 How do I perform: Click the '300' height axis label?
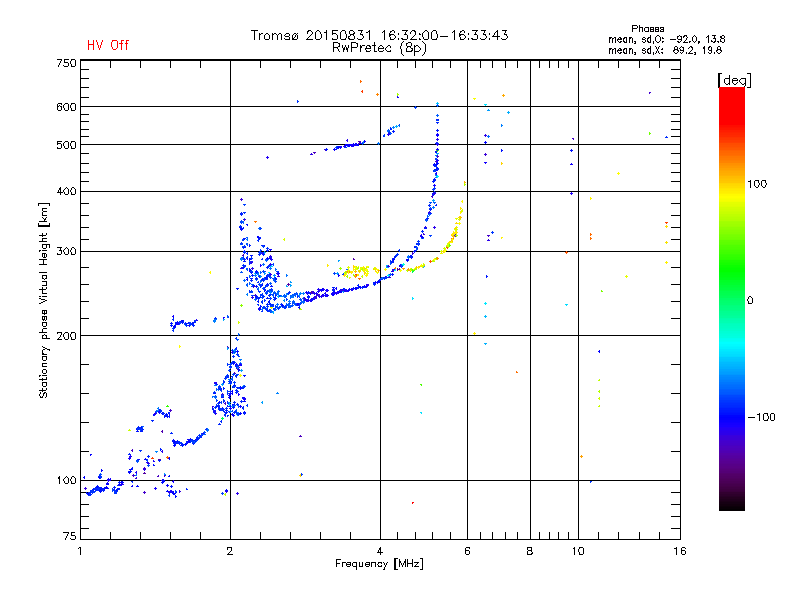[x=66, y=252]
